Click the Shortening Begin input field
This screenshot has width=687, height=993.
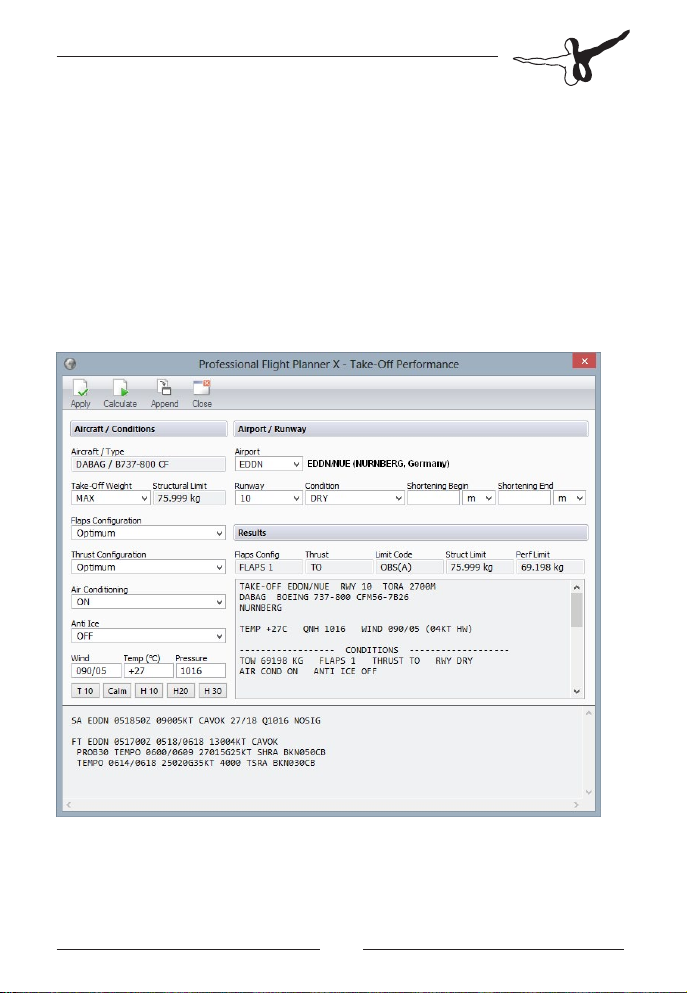coord(433,498)
